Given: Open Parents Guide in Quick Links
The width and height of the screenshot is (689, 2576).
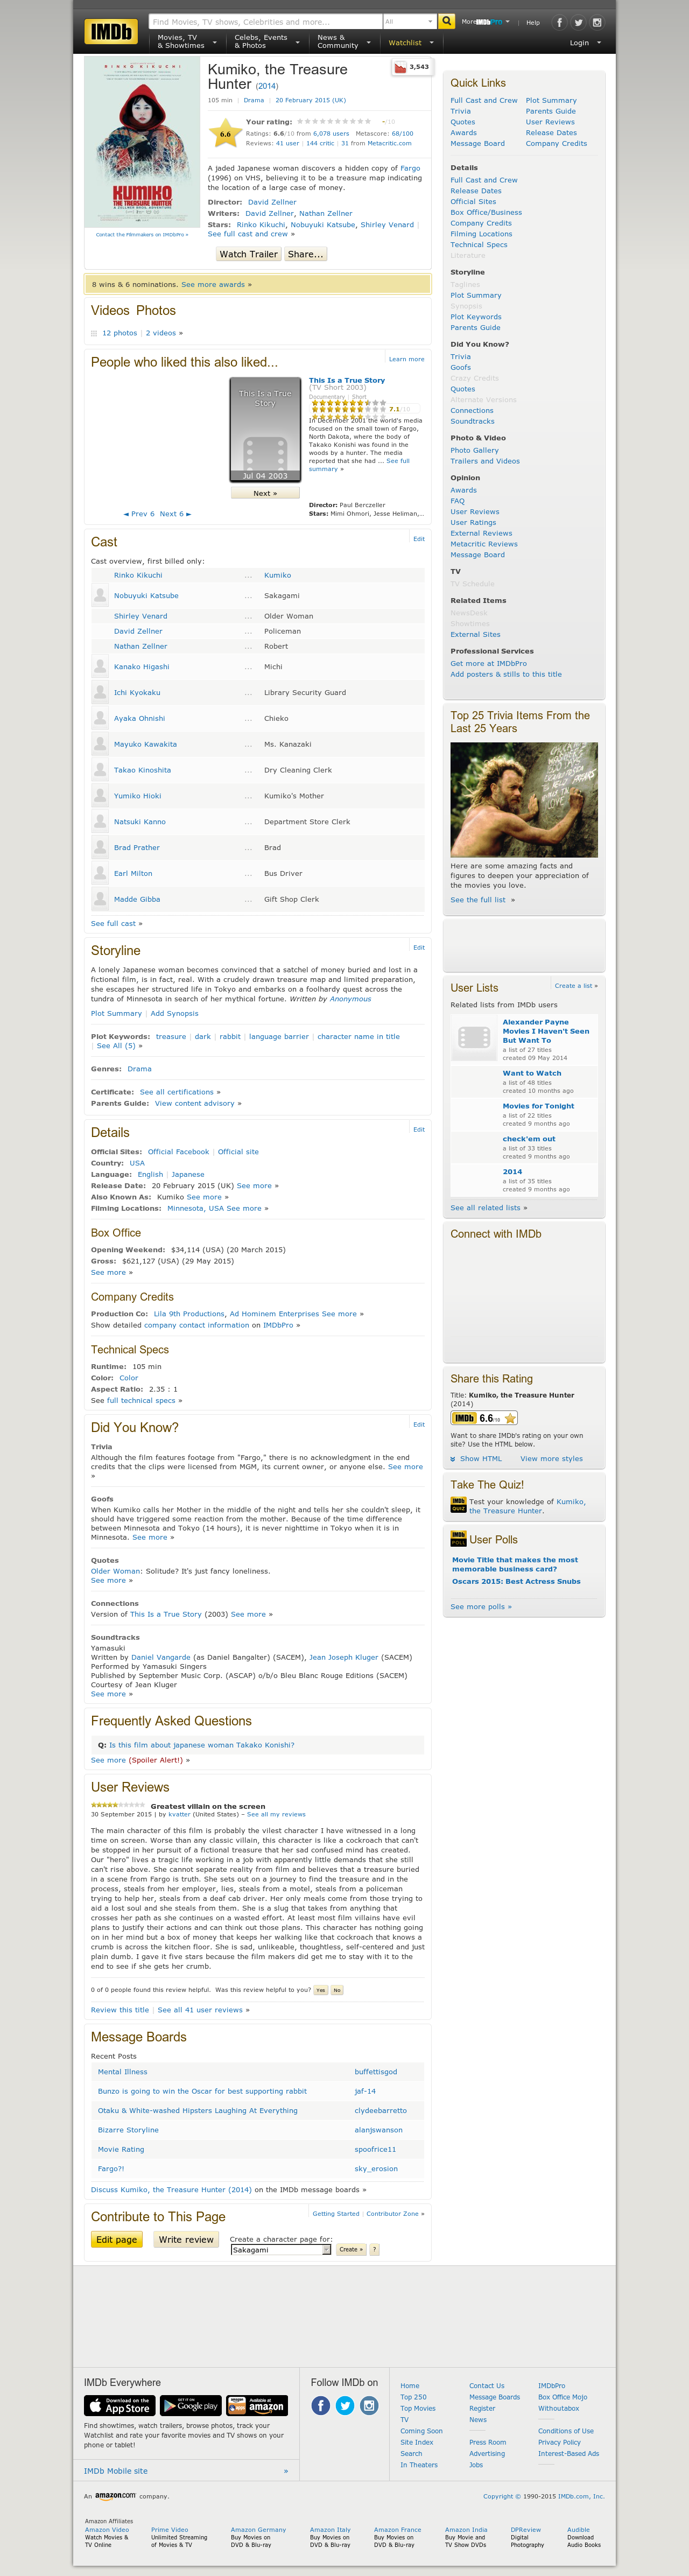Looking at the screenshot, I should [x=551, y=111].
